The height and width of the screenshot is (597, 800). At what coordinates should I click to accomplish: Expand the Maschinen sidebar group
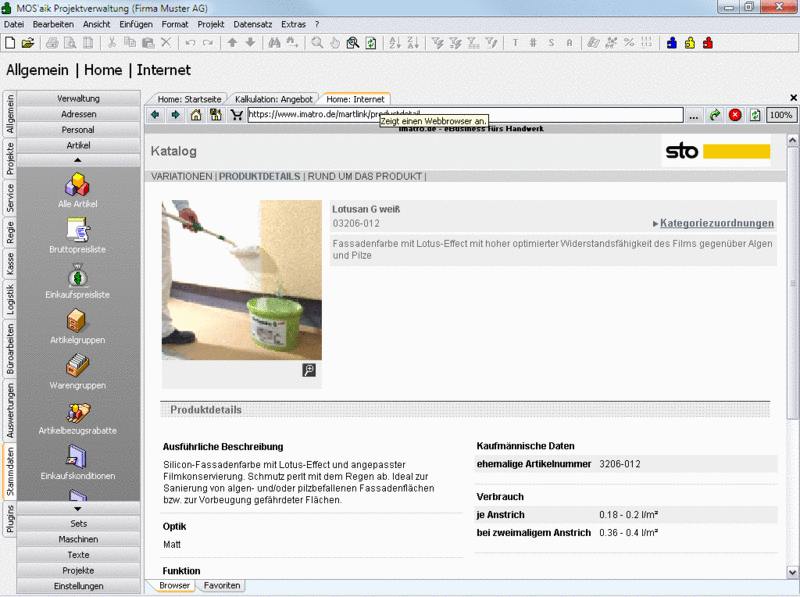79,539
